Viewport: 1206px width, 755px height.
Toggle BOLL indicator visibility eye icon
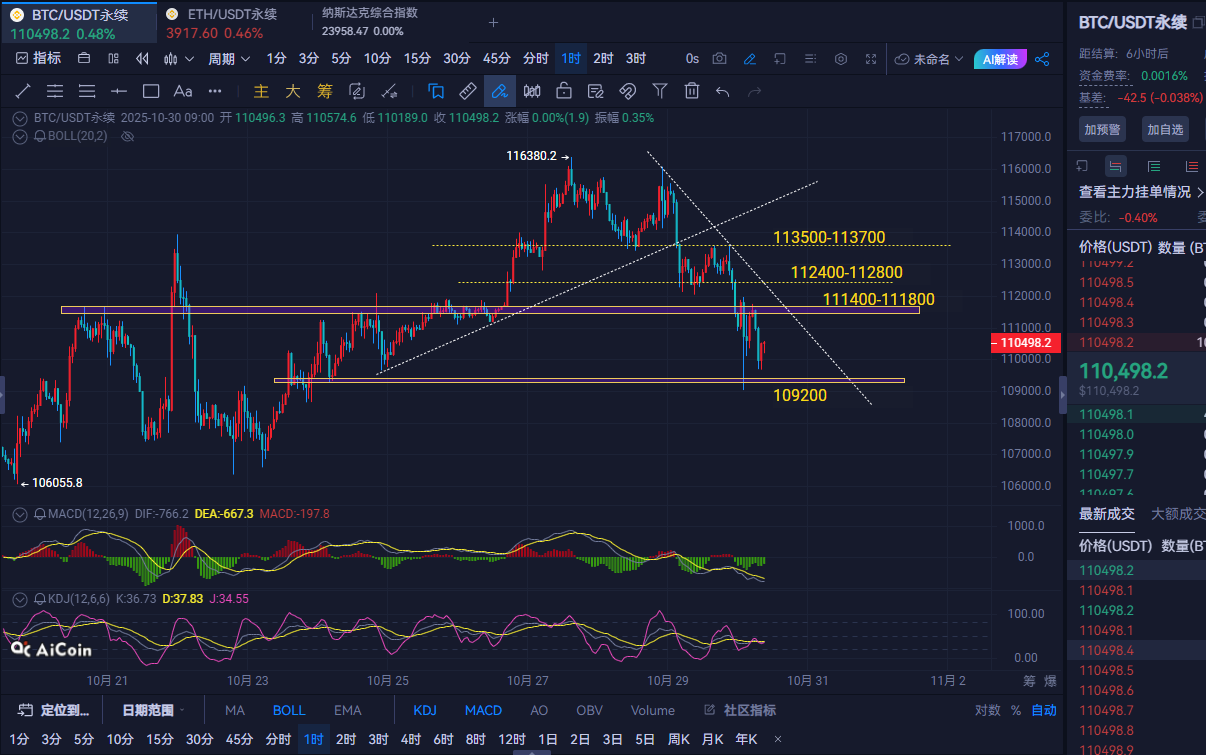pos(127,135)
